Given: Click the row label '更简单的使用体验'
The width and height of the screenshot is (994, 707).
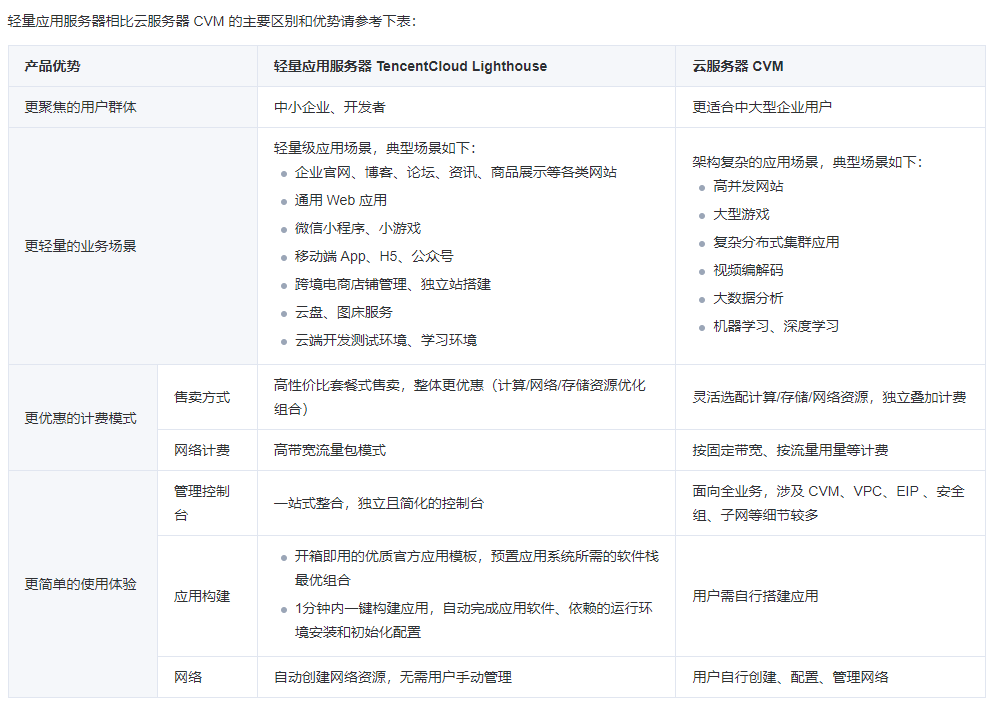Looking at the screenshot, I should point(81,584).
